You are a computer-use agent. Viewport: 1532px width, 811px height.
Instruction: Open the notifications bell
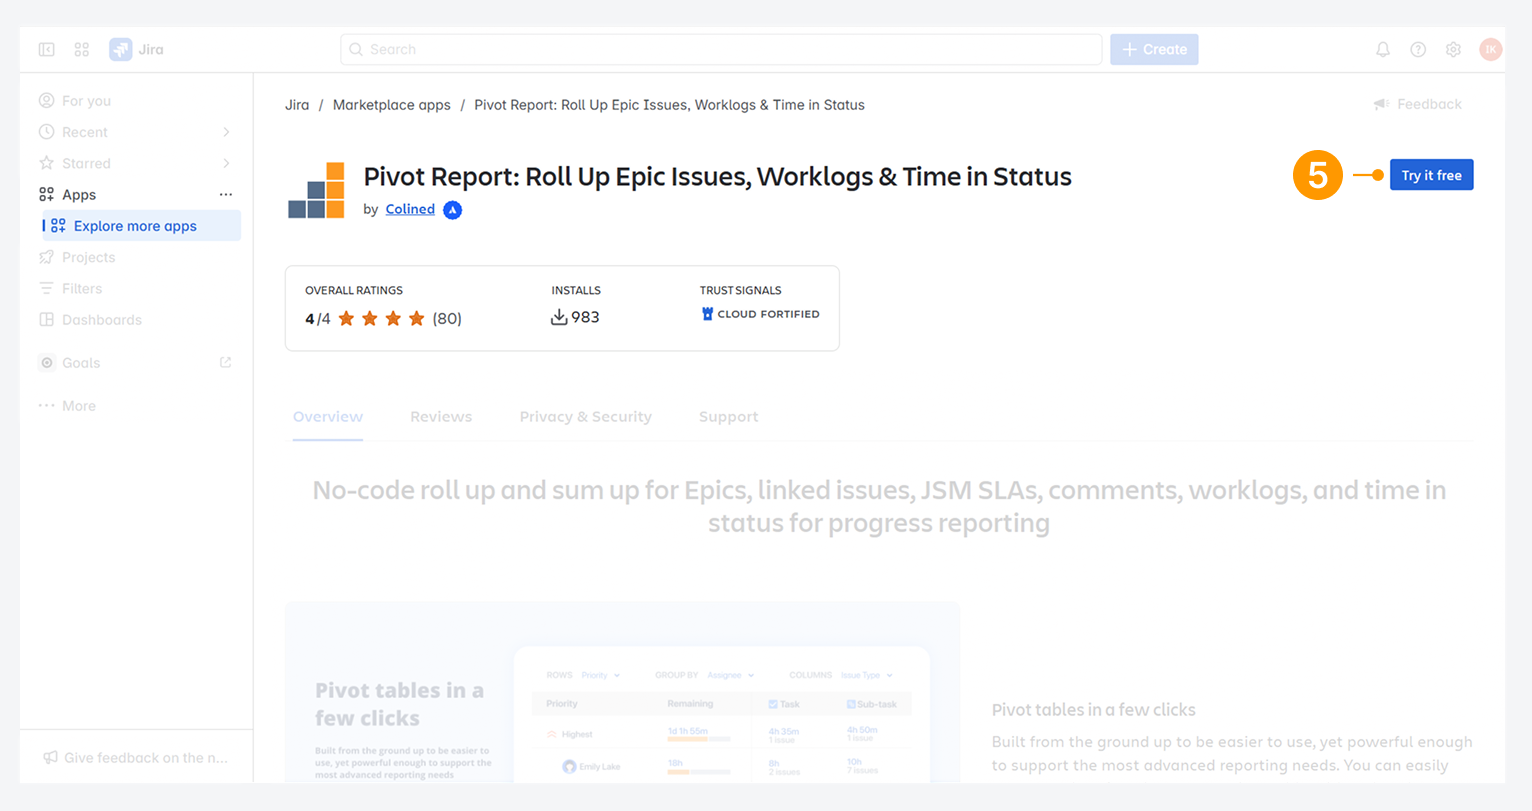click(1383, 49)
